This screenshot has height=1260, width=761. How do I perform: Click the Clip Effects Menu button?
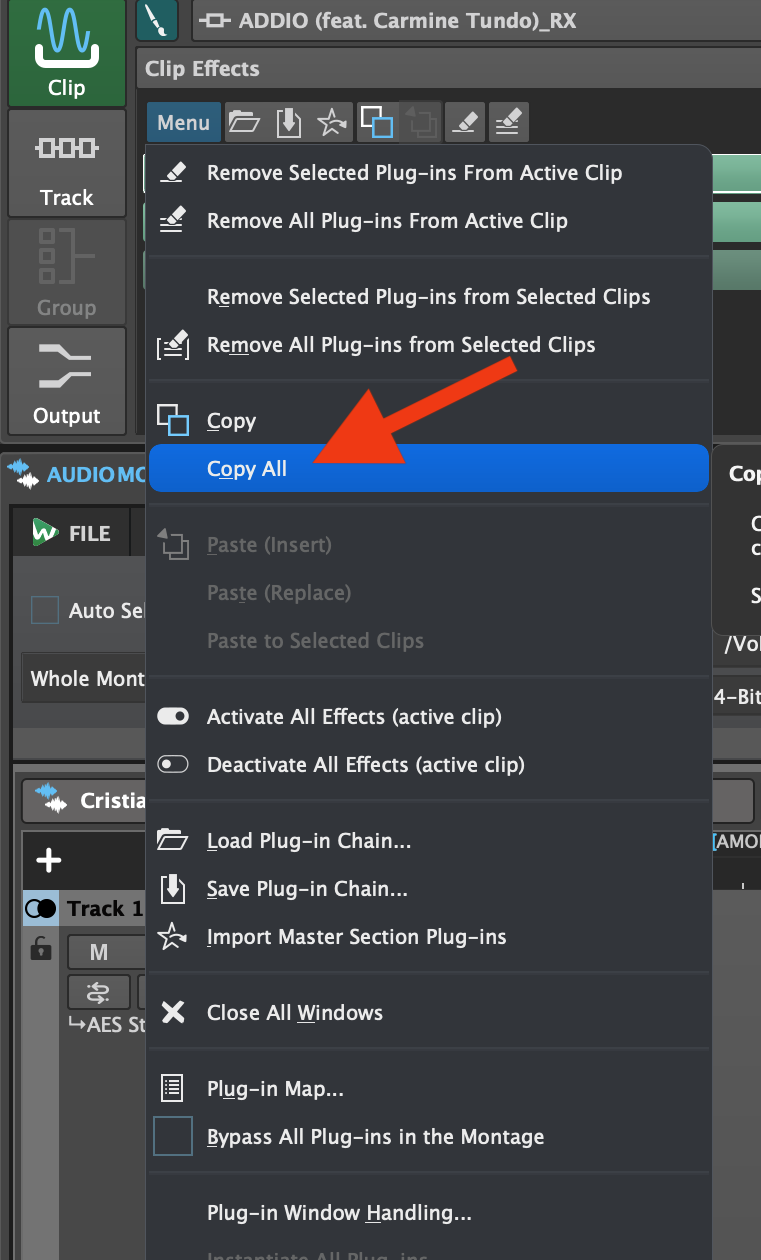[183, 123]
